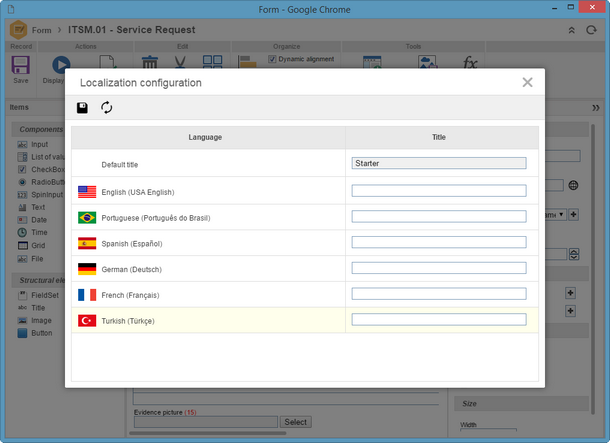The height and width of the screenshot is (443, 610).
Task: Click the Turkey flag icon
Action: 87,321
